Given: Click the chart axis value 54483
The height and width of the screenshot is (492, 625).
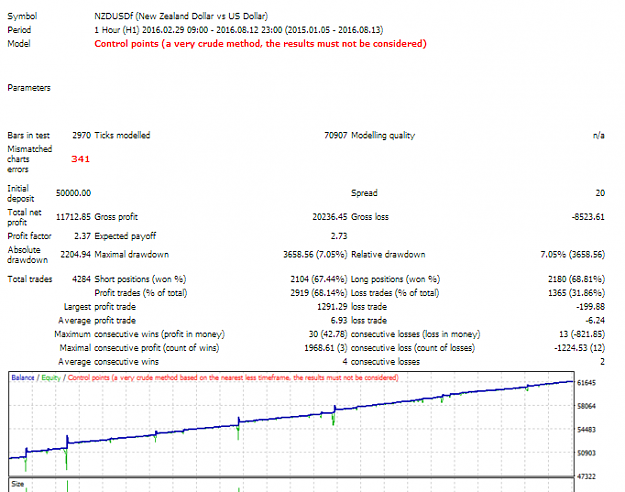Looking at the screenshot, I should (x=586, y=430).
